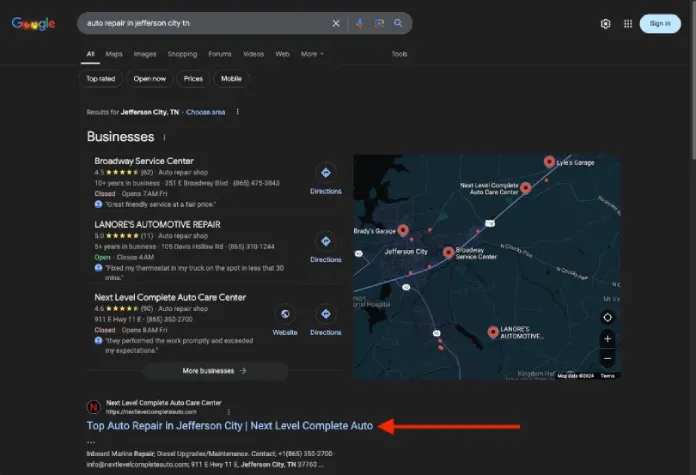696x475 pixels.
Task: Click the map Terms link
Action: click(x=608, y=376)
